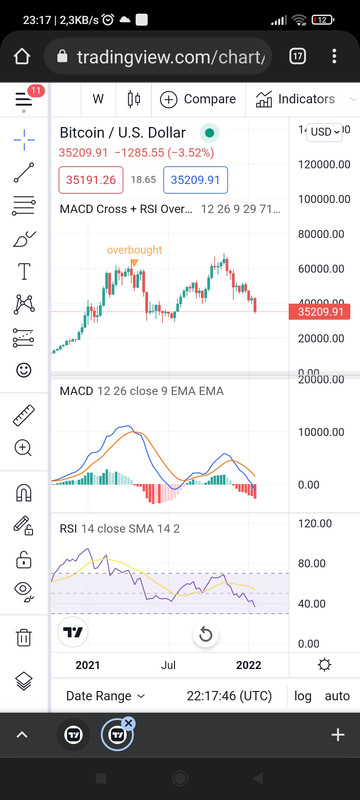
Task: Click the 2021 time axis label
Action: pyautogui.click(x=88, y=665)
